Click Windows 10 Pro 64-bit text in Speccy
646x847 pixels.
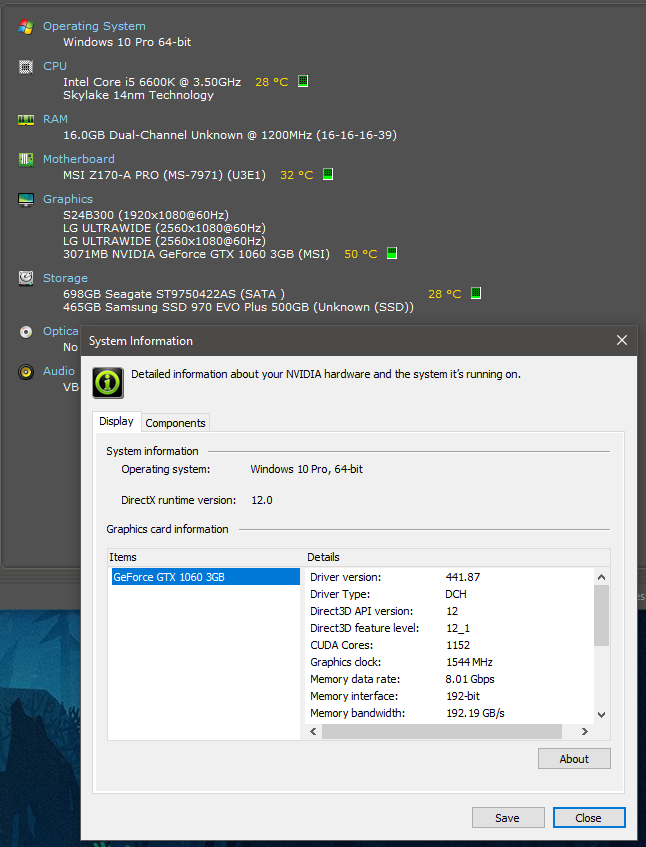(x=127, y=42)
